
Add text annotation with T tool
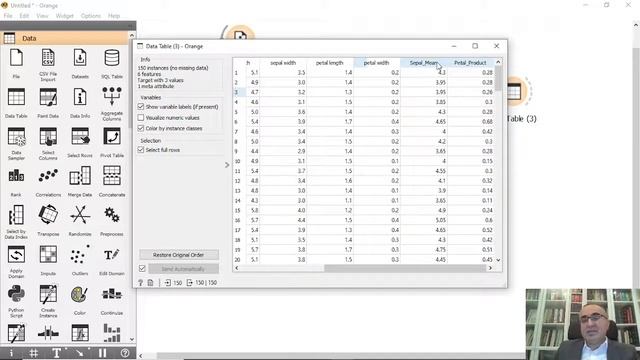pyautogui.click(x=57, y=353)
